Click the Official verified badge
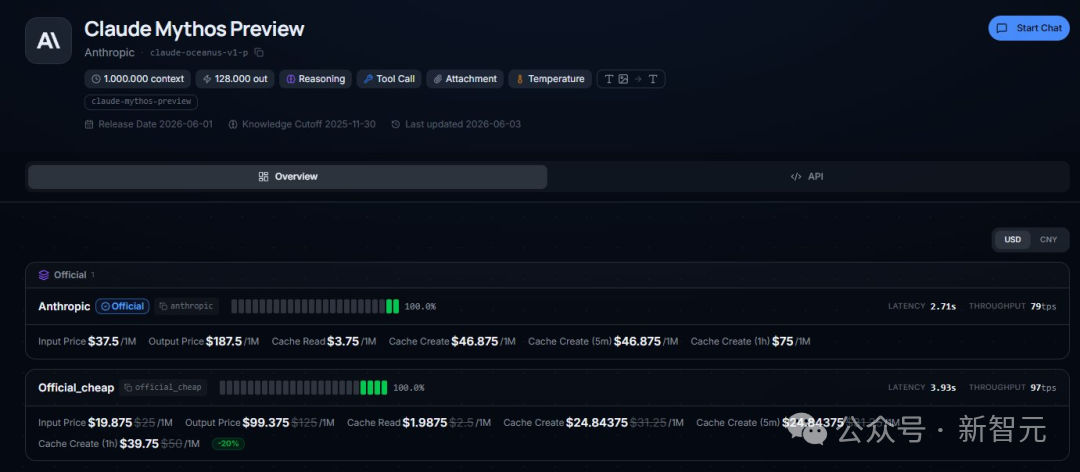This screenshot has width=1080, height=472. pyautogui.click(x=123, y=306)
